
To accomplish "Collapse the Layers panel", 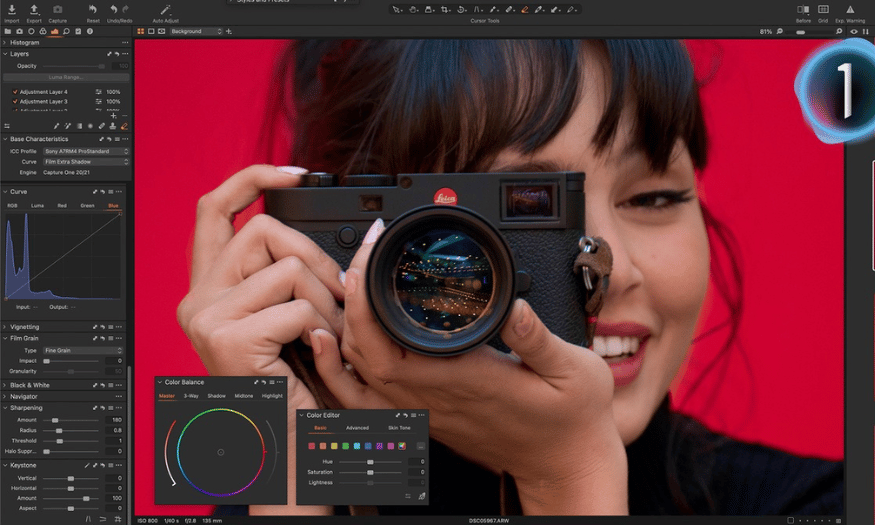I will tap(5, 54).
